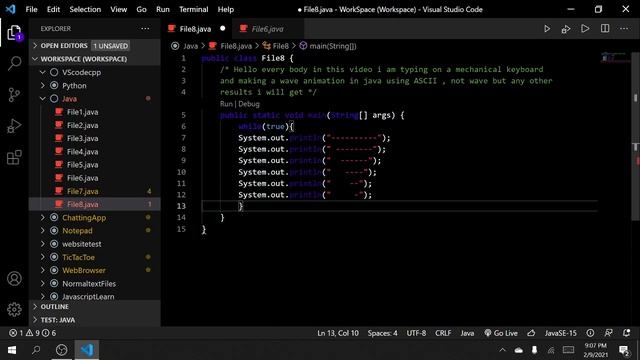The height and width of the screenshot is (360, 640).
Task: Open the Go menu
Action: point(141,9)
